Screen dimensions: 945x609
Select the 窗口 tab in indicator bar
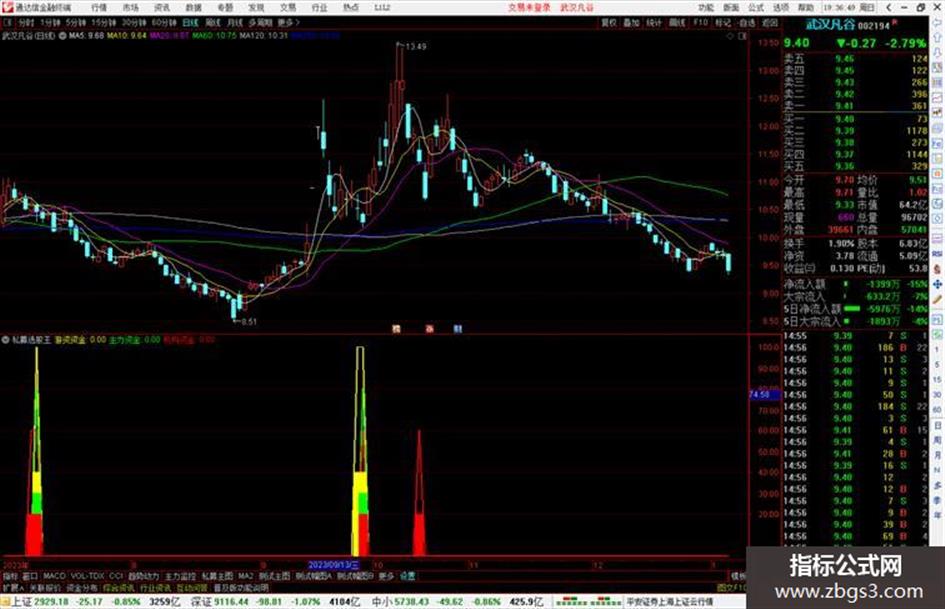(x=30, y=576)
